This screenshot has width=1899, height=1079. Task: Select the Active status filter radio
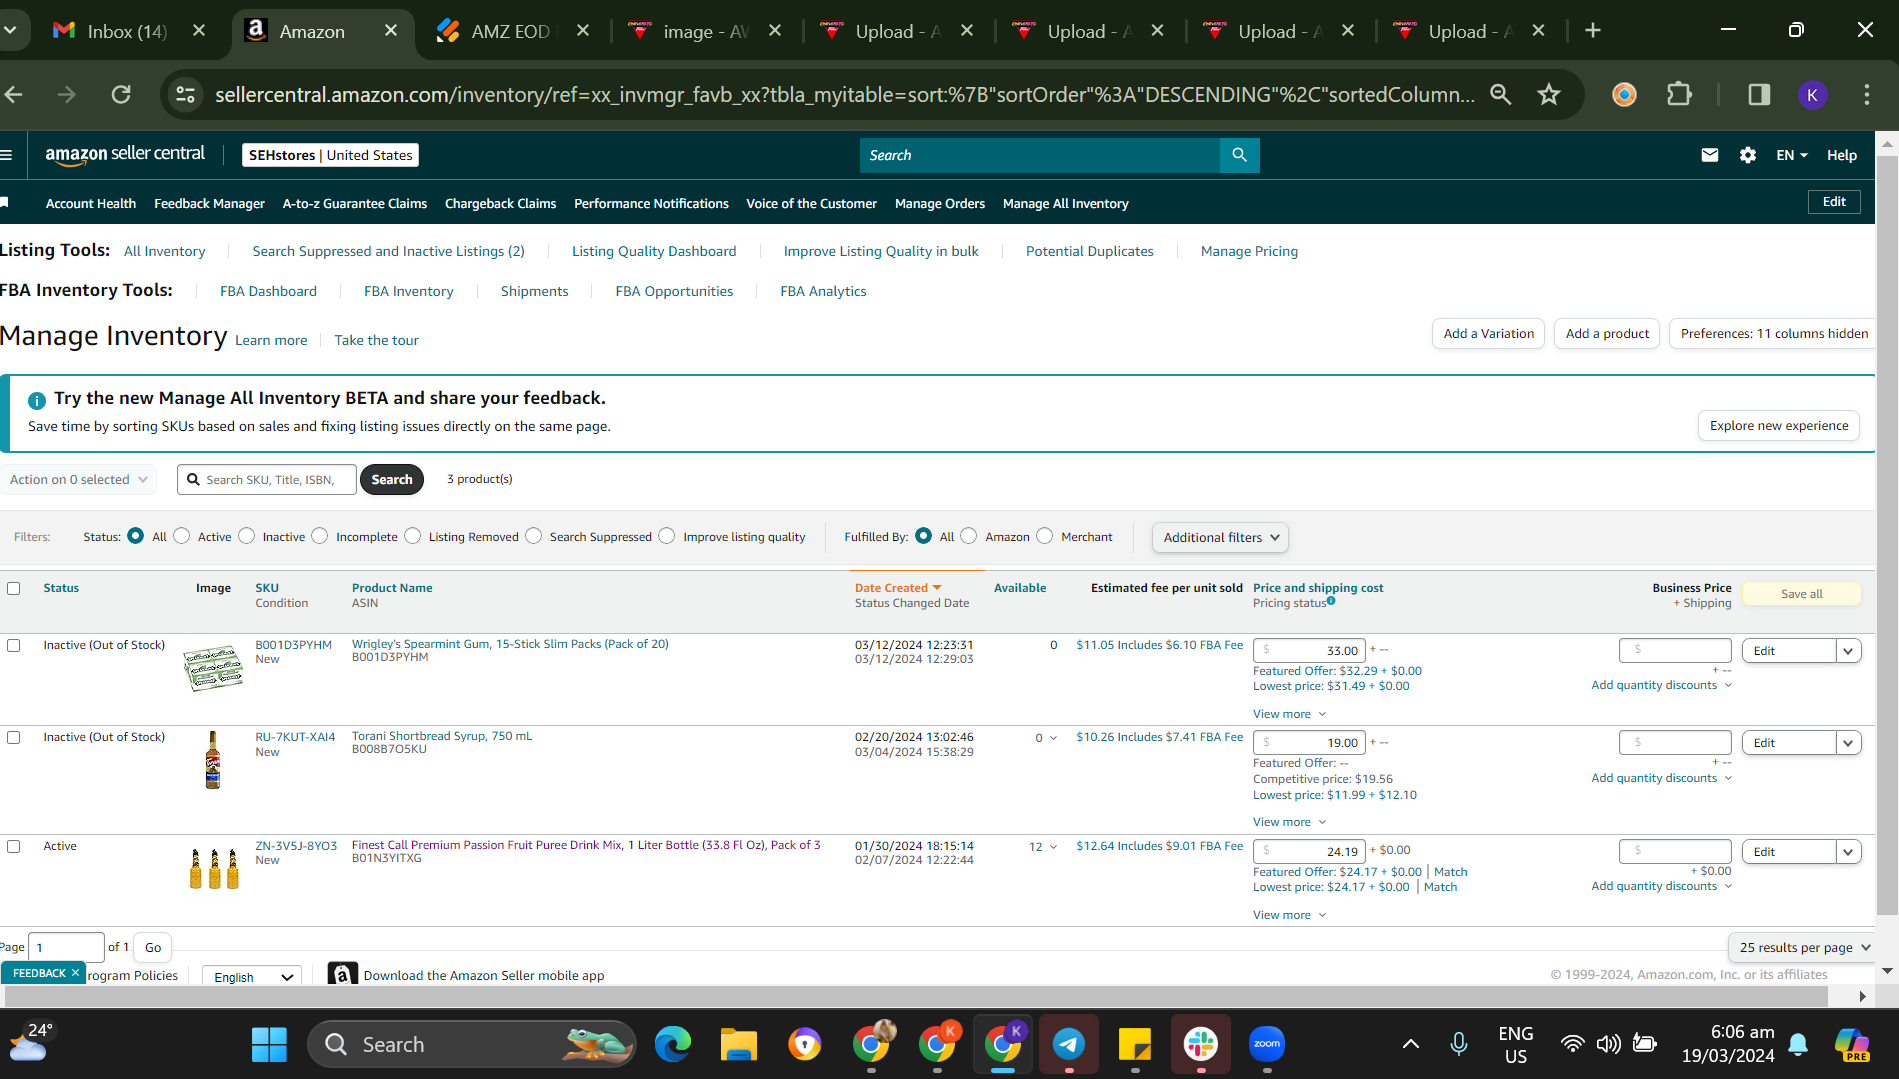pos(182,536)
